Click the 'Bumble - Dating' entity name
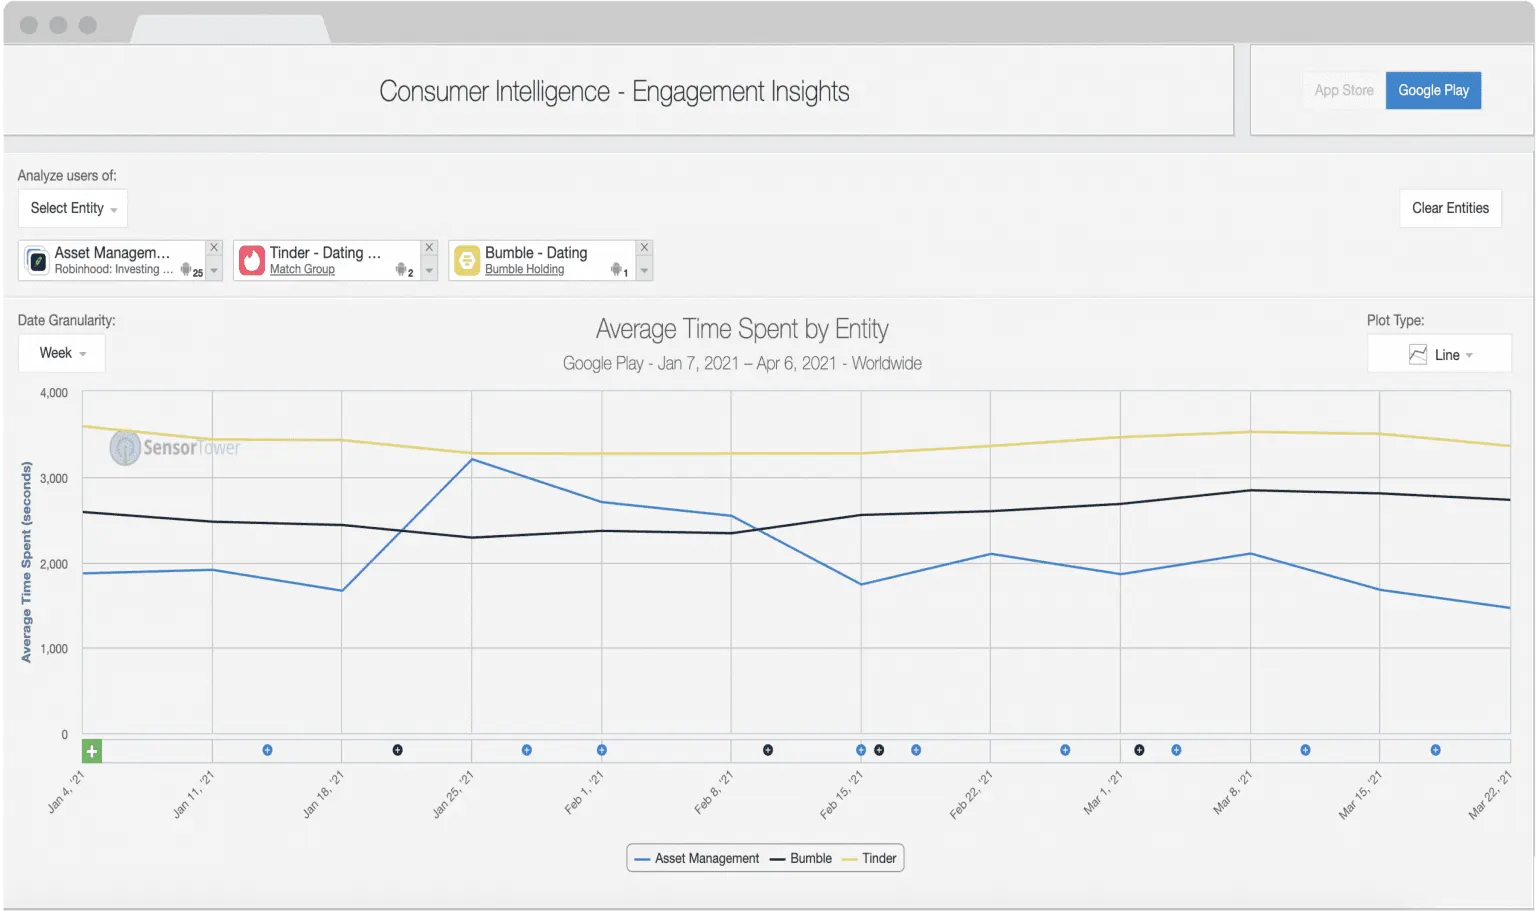 tap(536, 253)
